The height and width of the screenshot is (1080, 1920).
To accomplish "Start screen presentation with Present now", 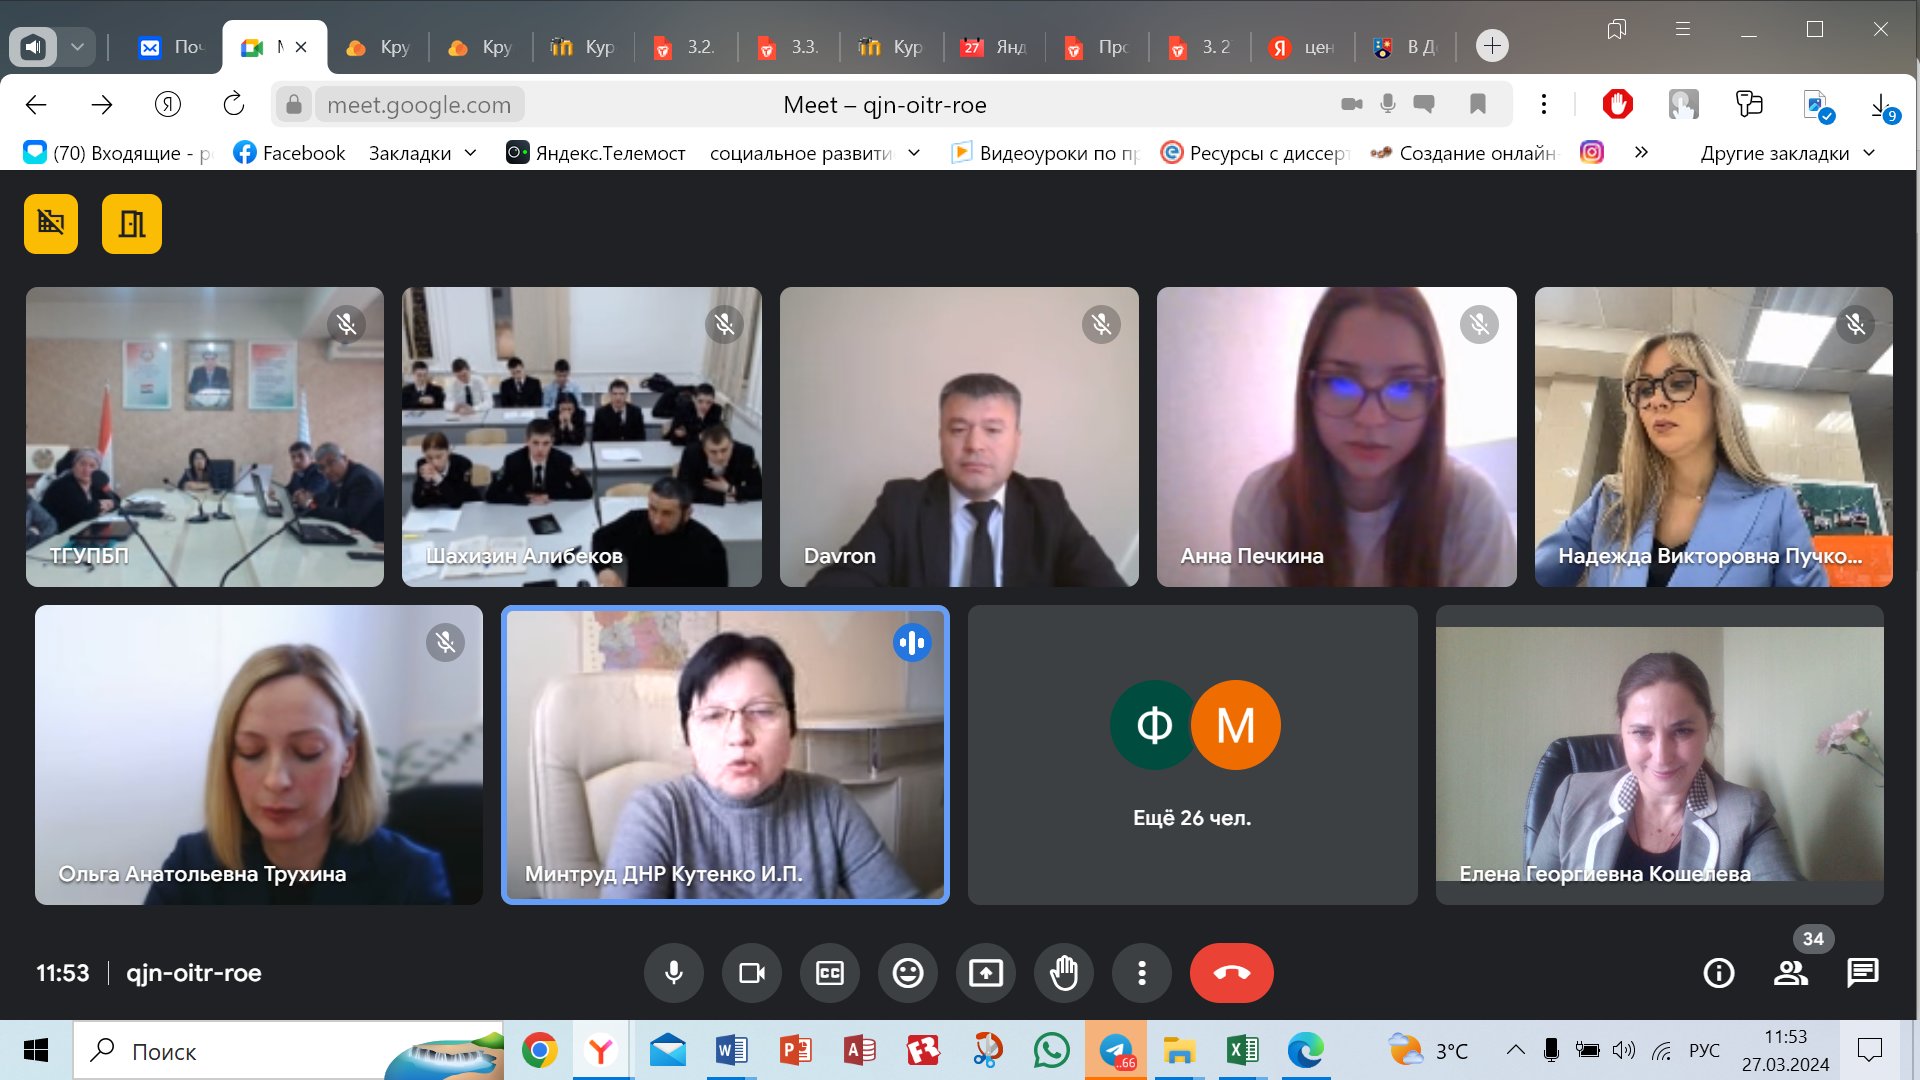I will click(x=985, y=973).
